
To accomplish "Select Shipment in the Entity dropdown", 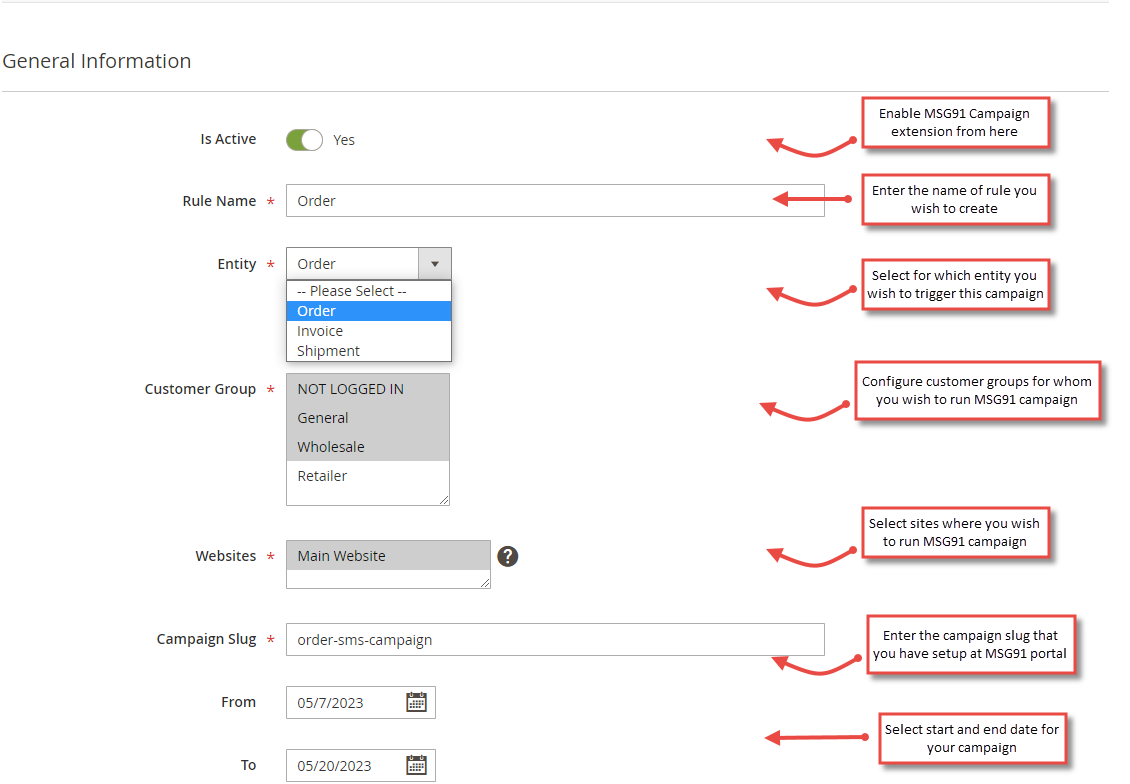I will click(328, 350).
